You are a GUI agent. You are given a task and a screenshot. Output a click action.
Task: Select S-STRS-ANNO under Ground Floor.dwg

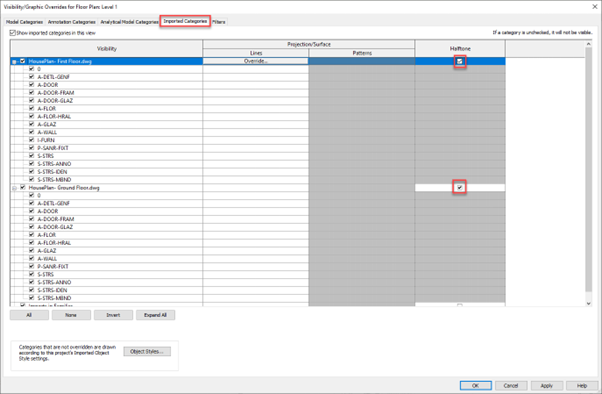coord(54,282)
